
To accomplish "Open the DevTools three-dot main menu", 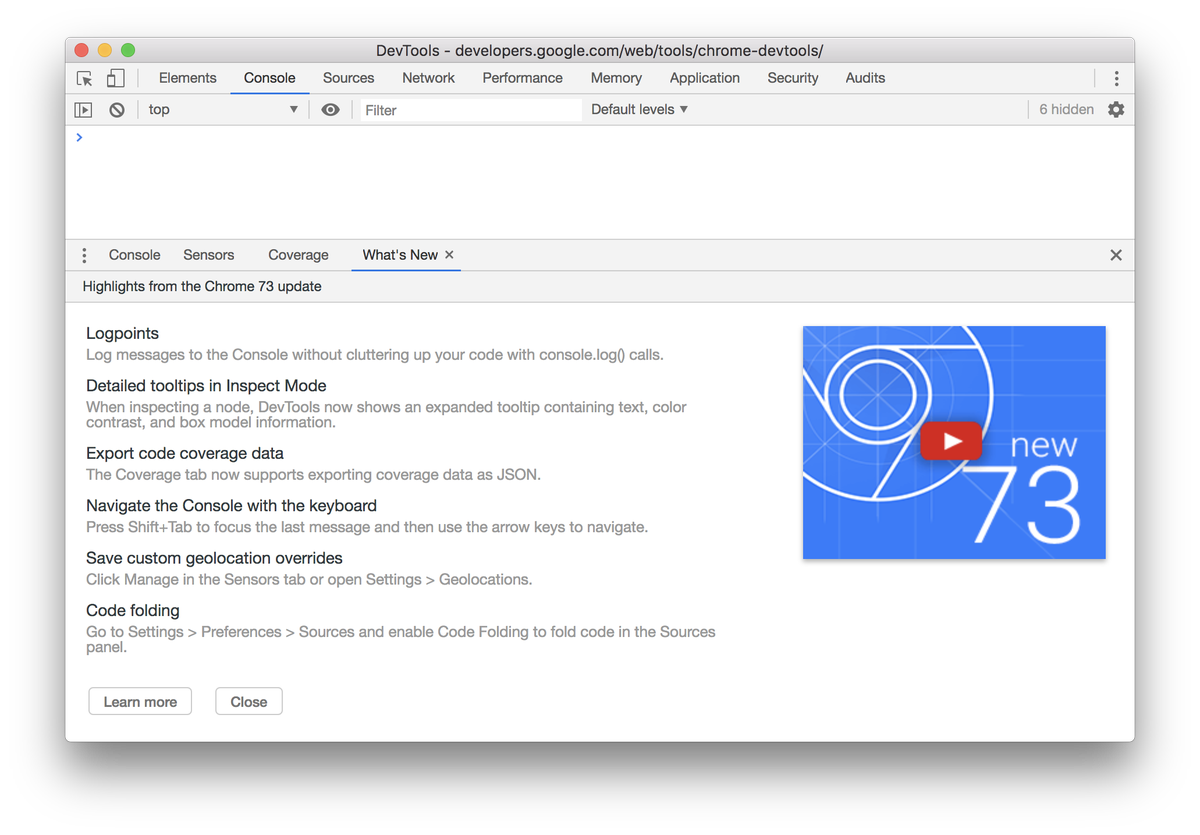I will (x=1117, y=78).
